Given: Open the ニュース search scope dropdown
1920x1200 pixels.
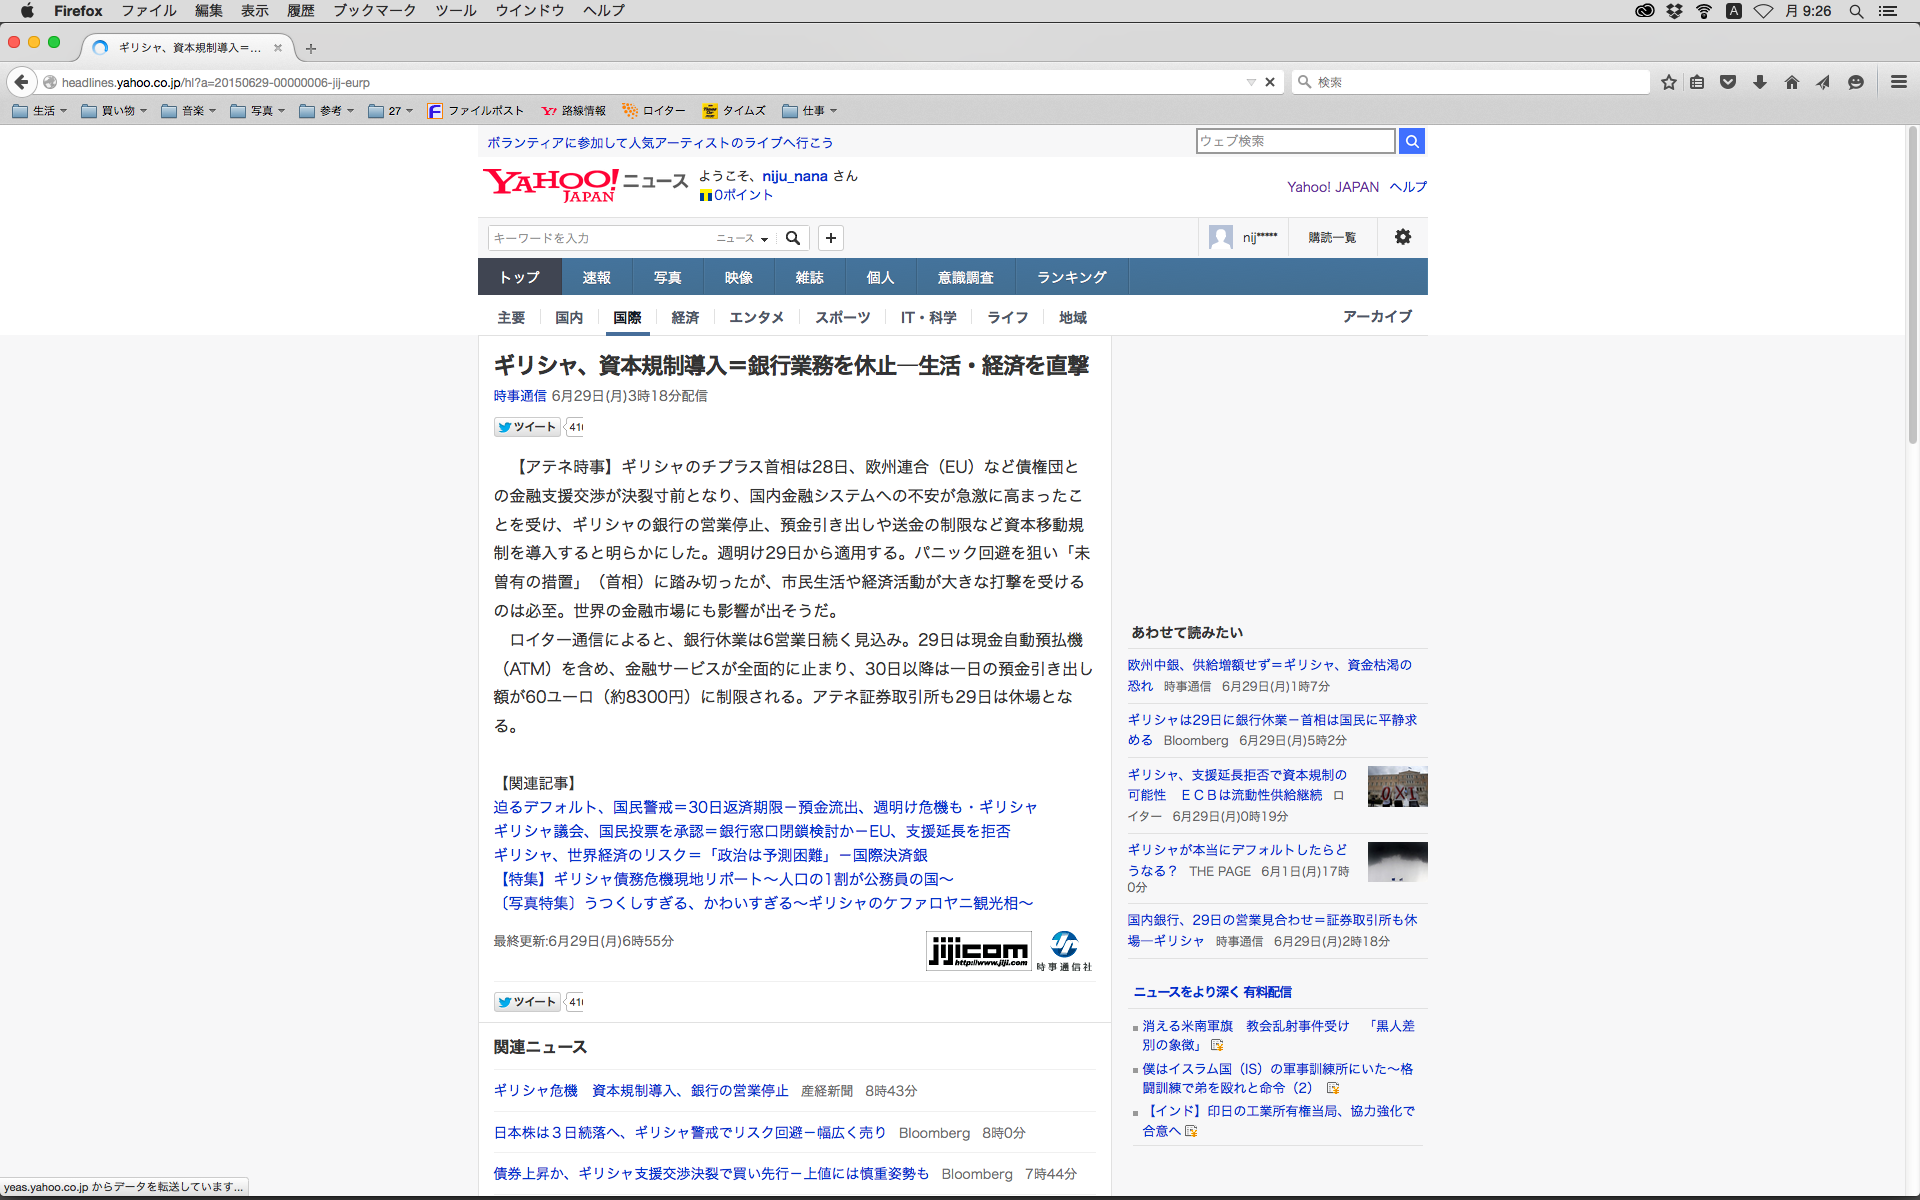Looking at the screenshot, I should (x=742, y=238).
